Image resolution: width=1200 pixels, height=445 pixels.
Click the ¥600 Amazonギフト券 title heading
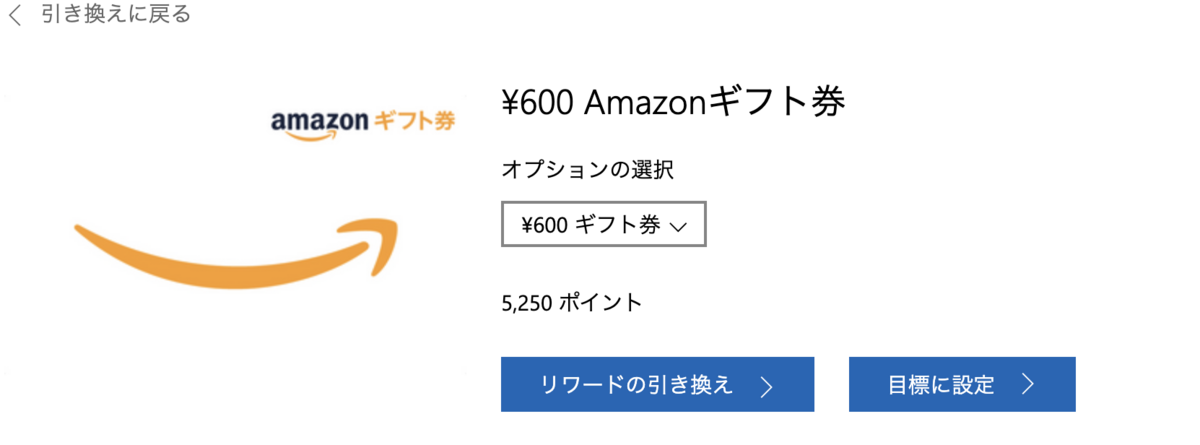tap(673, 101)
